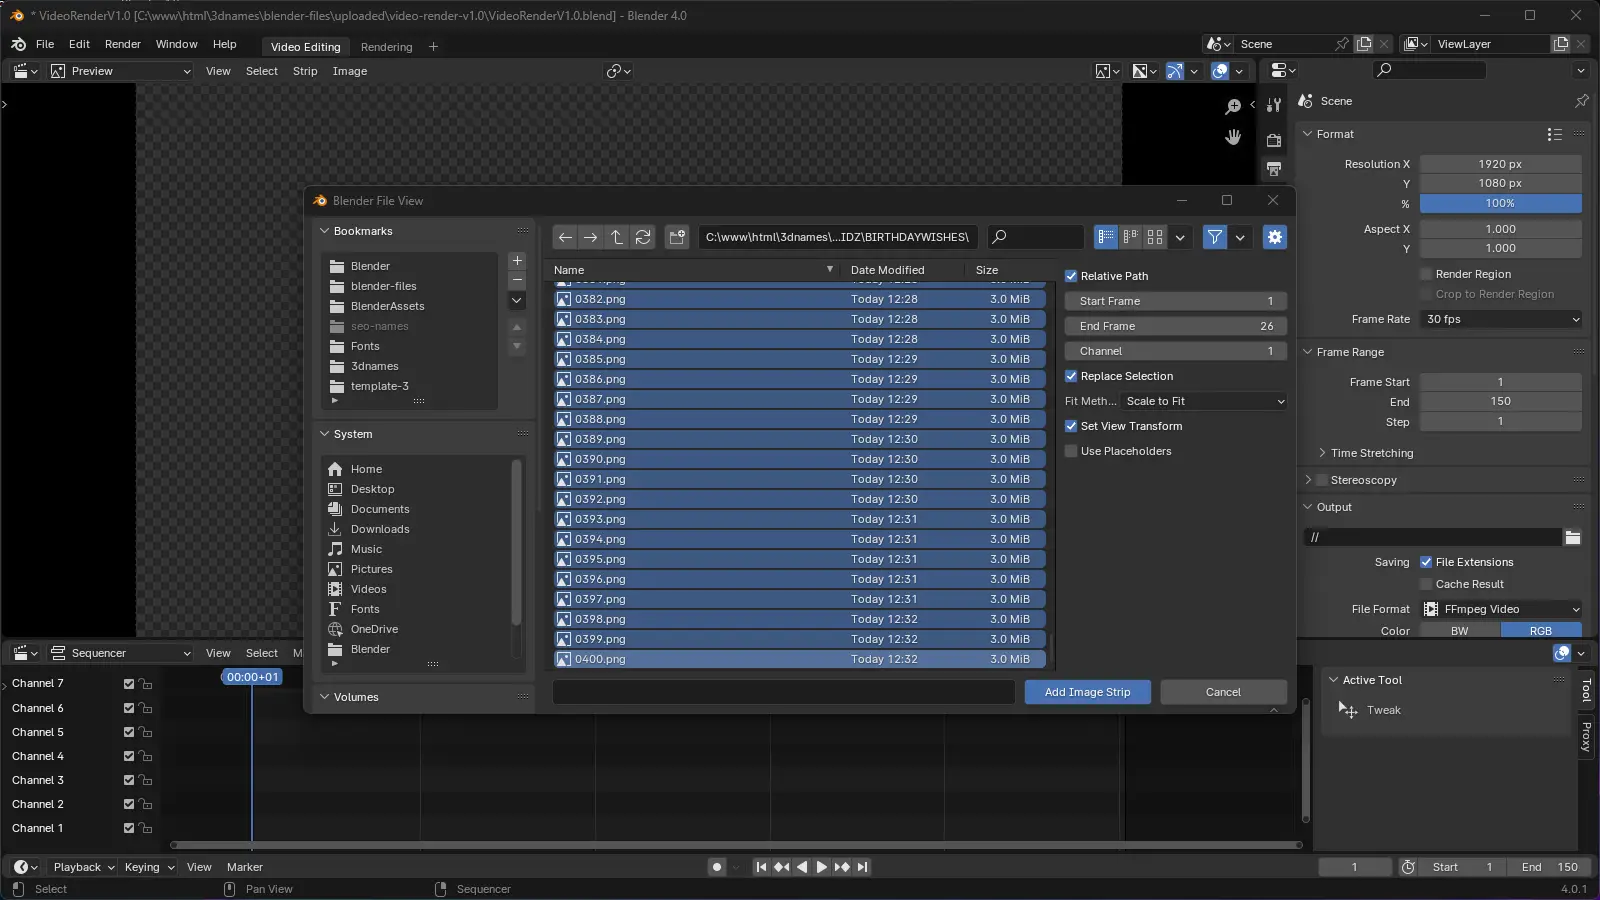Toggle the preview overlays icon

click(1220, 71)
